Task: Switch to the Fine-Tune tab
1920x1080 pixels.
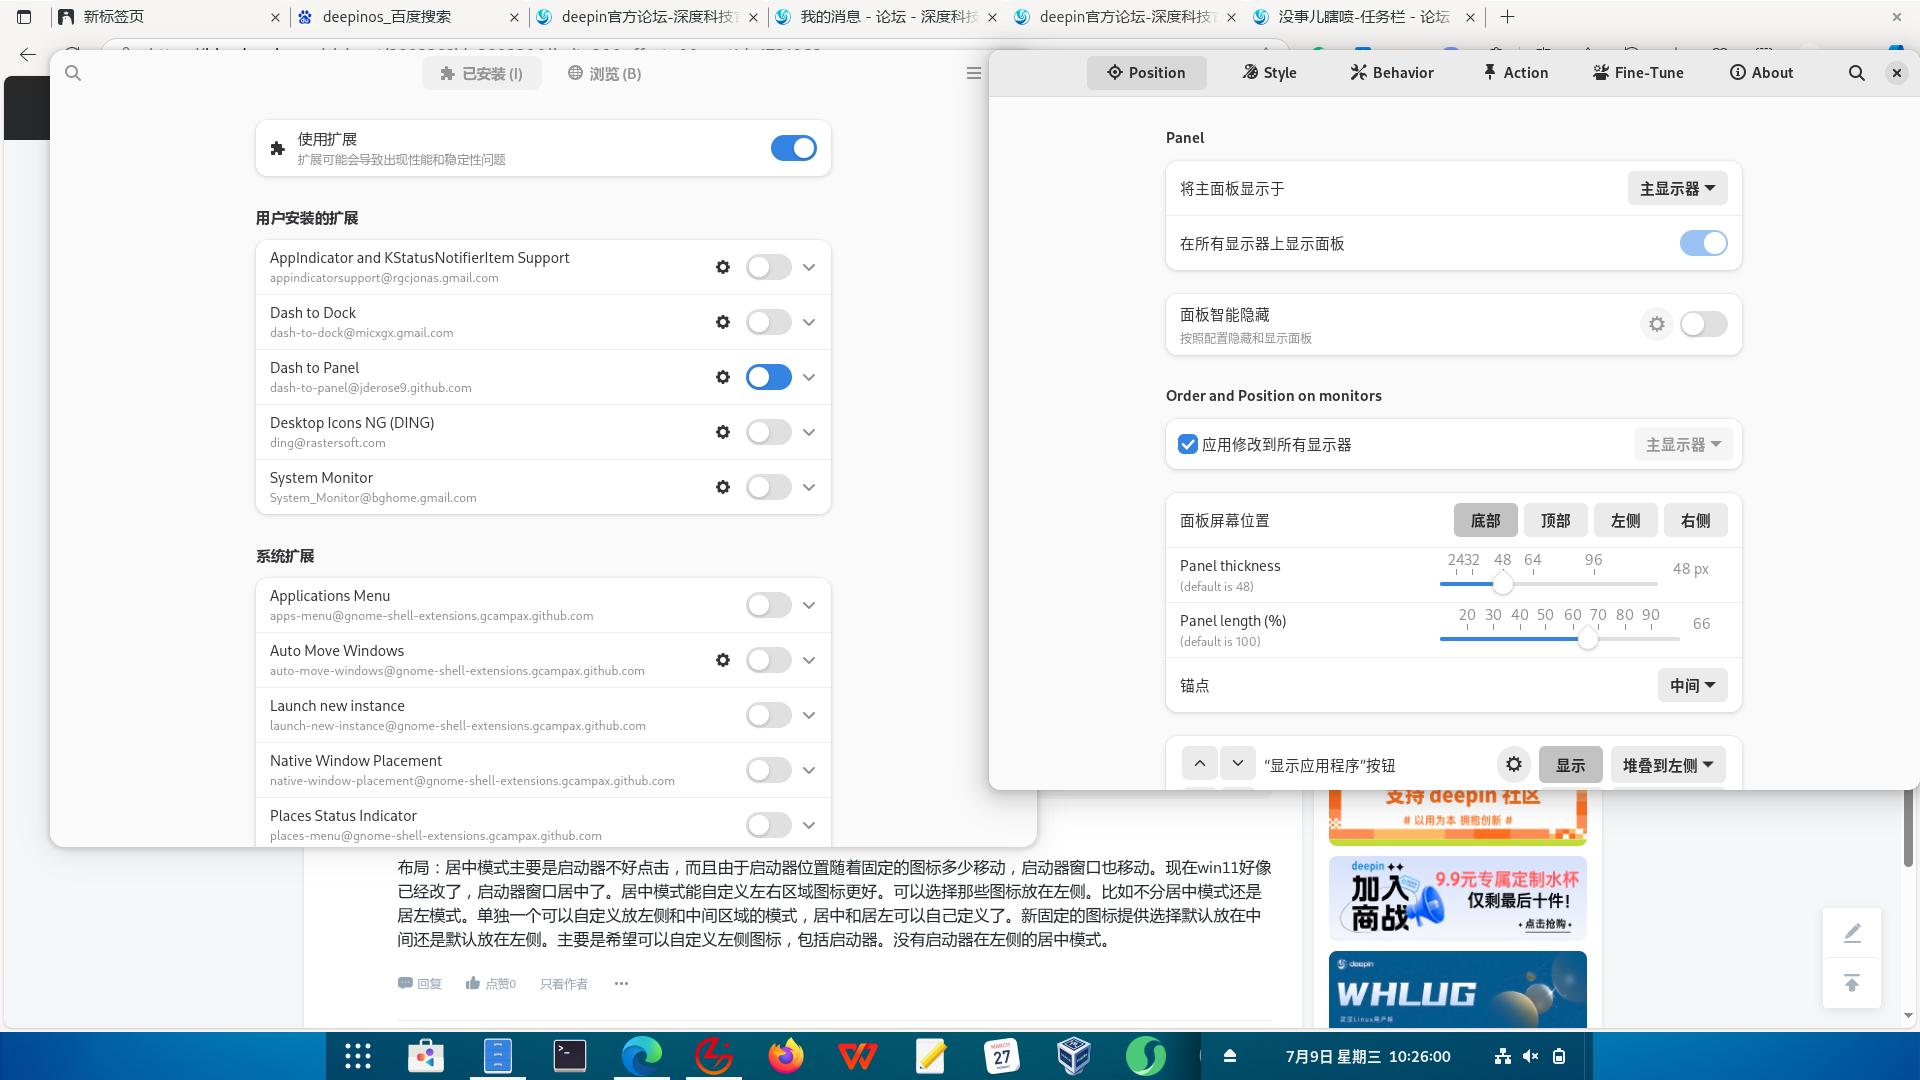Action: coord(1638,72)
